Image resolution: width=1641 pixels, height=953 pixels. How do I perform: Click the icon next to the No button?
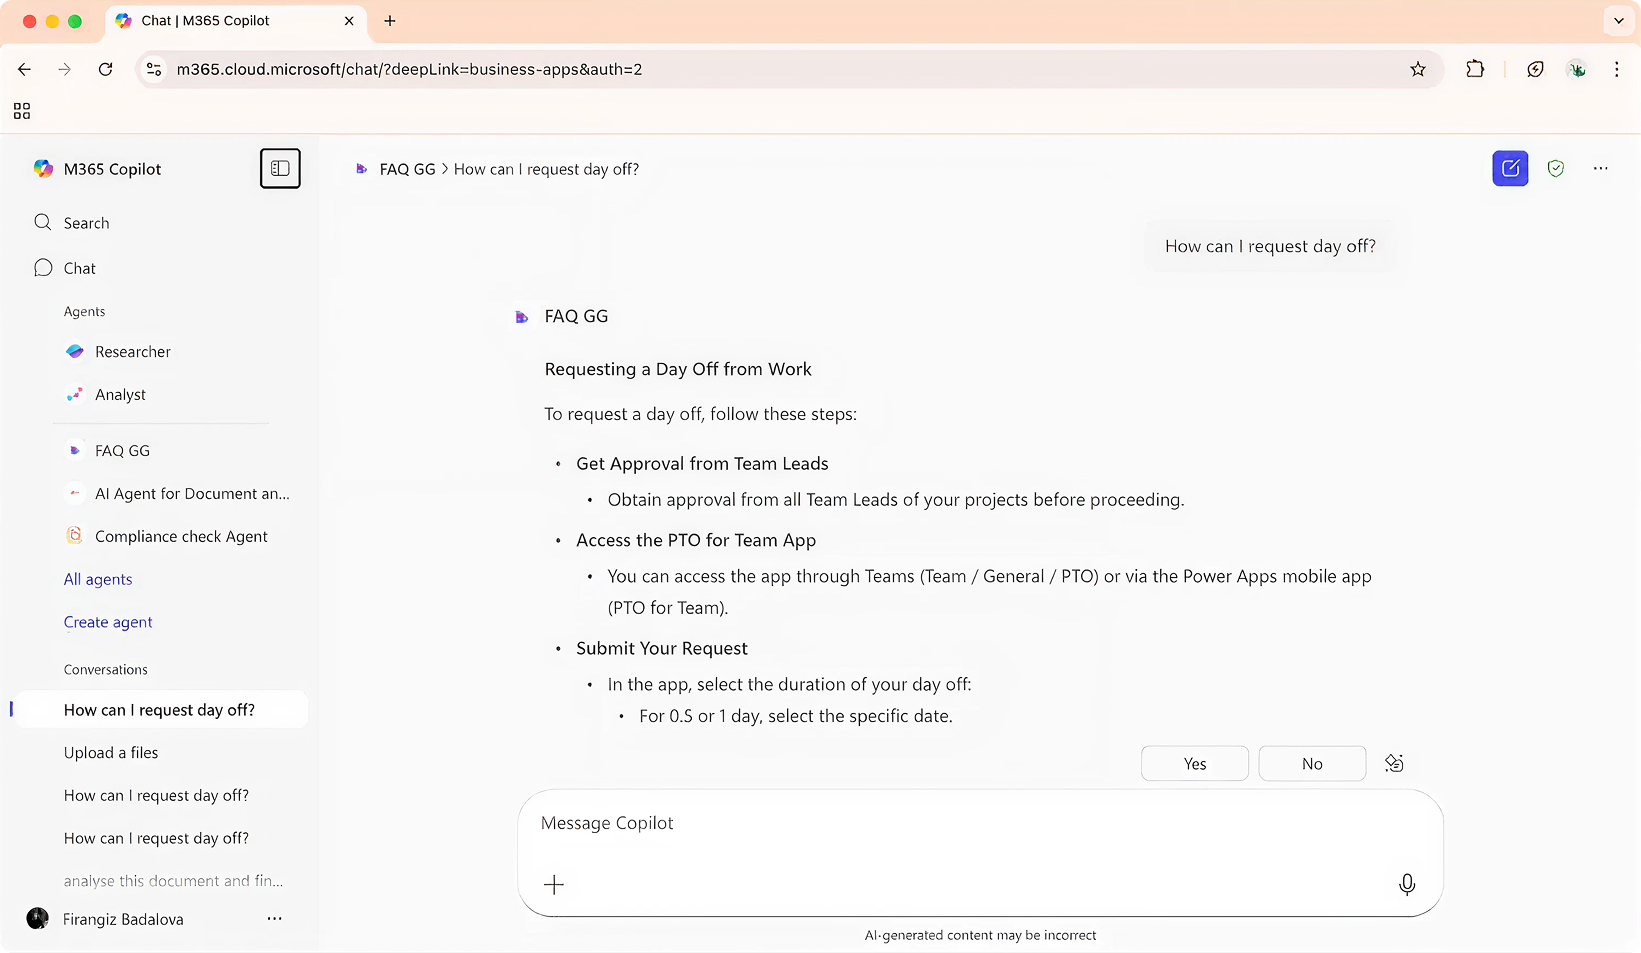(1394, 764)
